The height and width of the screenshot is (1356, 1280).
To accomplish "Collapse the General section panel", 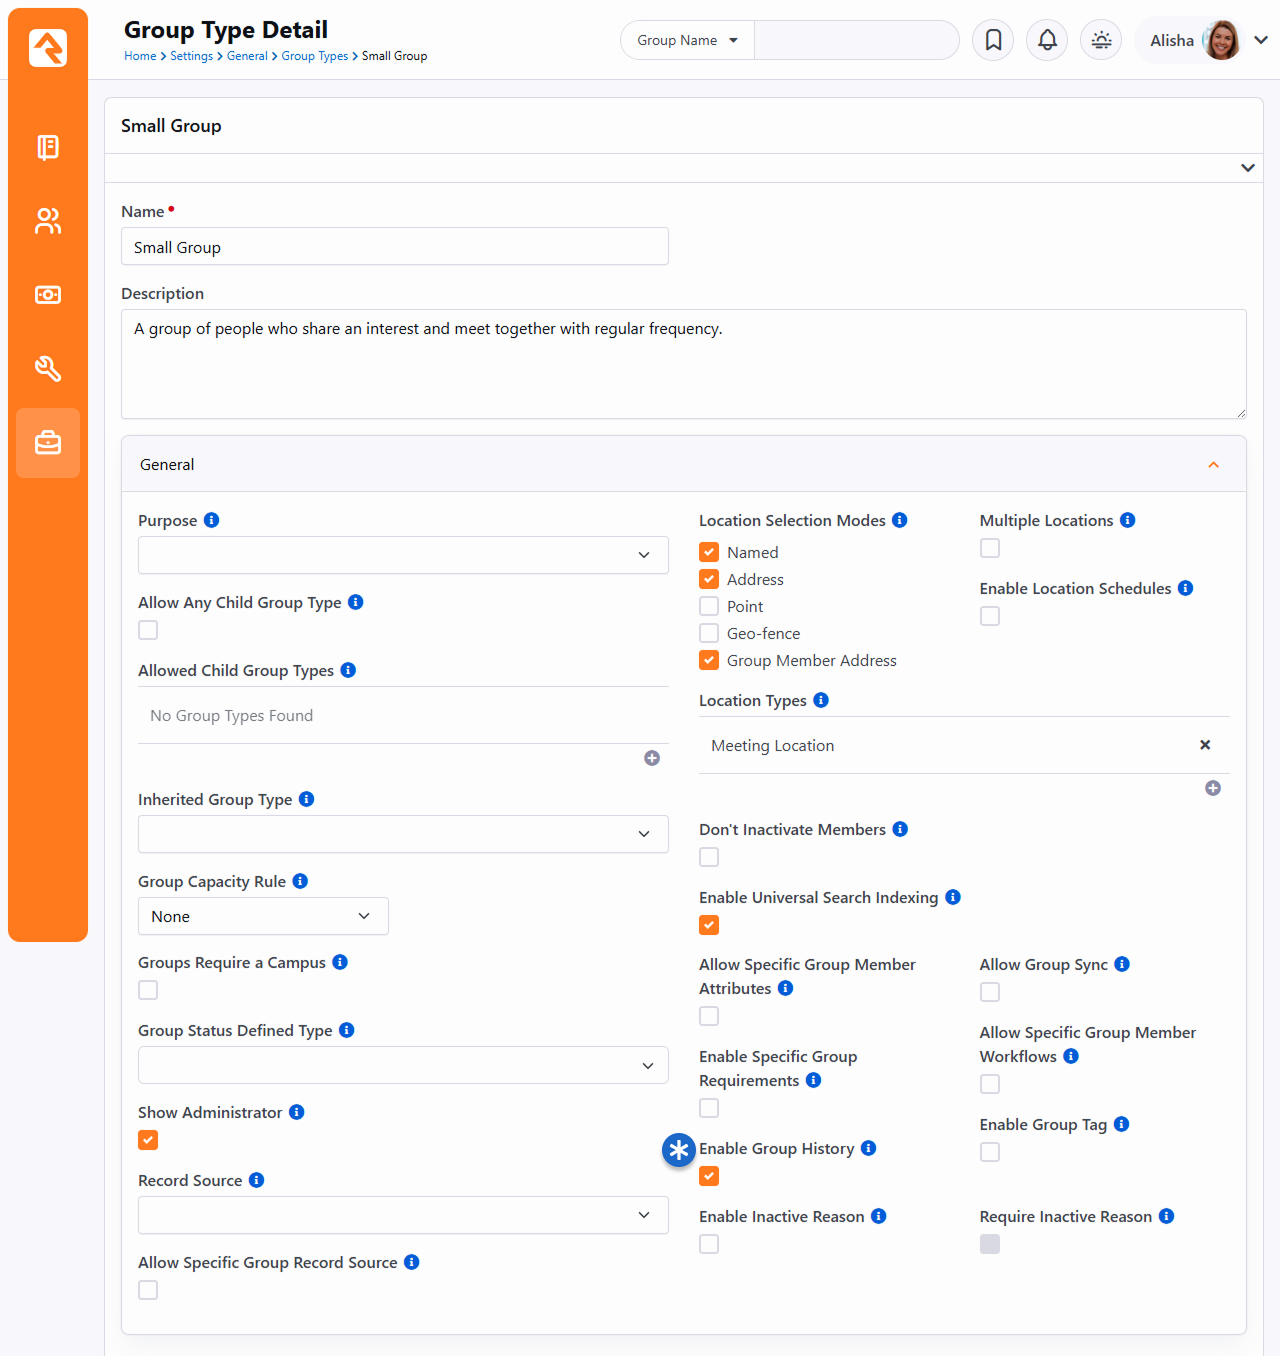I will [1213, 465].
